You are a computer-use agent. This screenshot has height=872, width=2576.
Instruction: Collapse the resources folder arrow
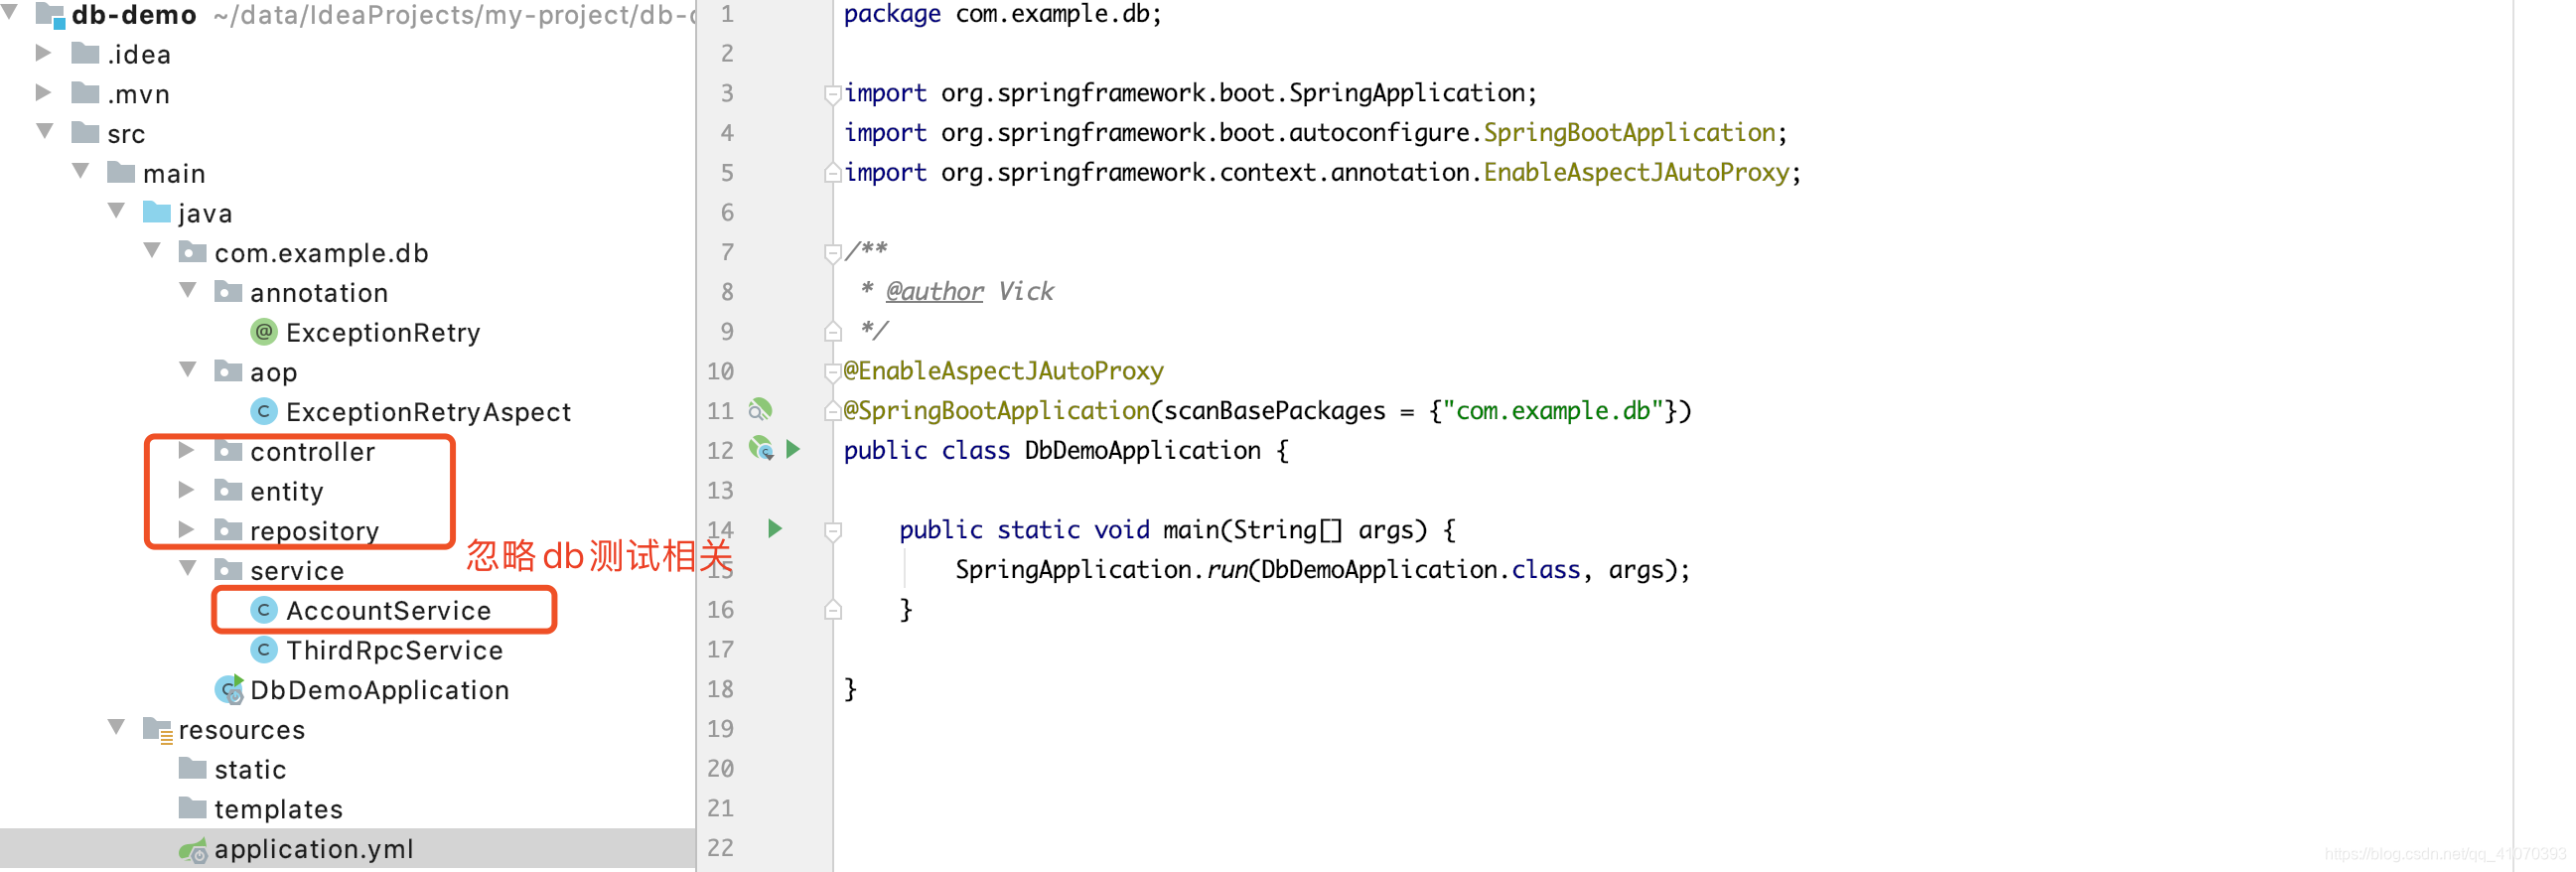tap(116, 727)
